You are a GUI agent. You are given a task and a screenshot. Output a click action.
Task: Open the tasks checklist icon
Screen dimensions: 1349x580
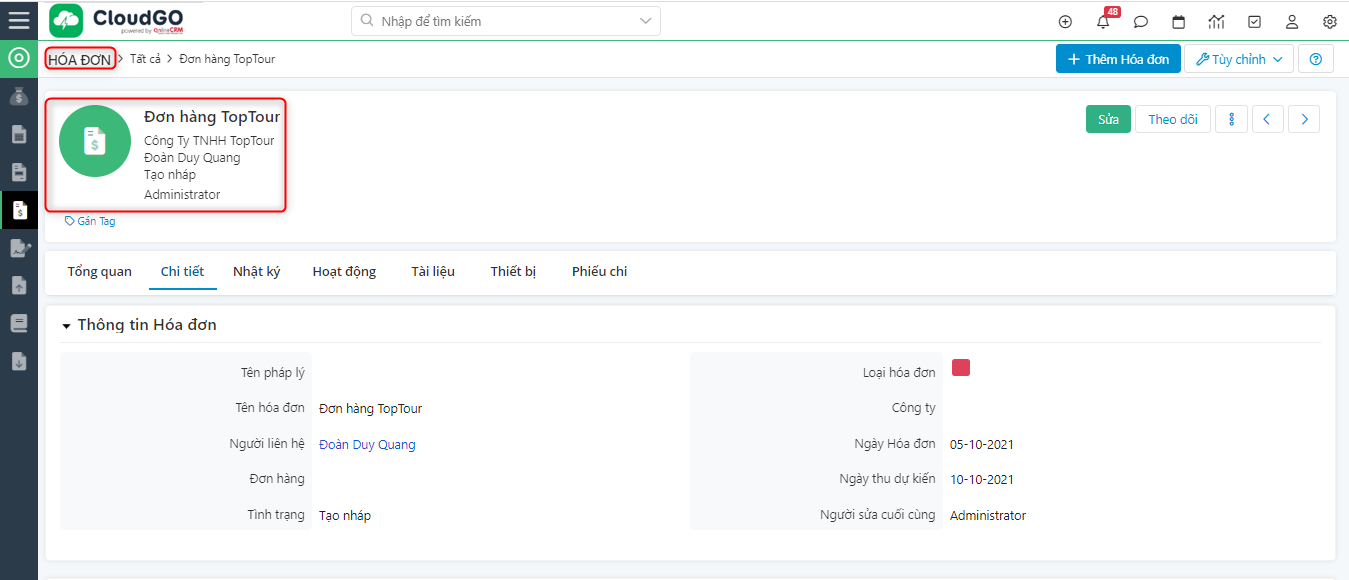click(x=1254, y=22)
